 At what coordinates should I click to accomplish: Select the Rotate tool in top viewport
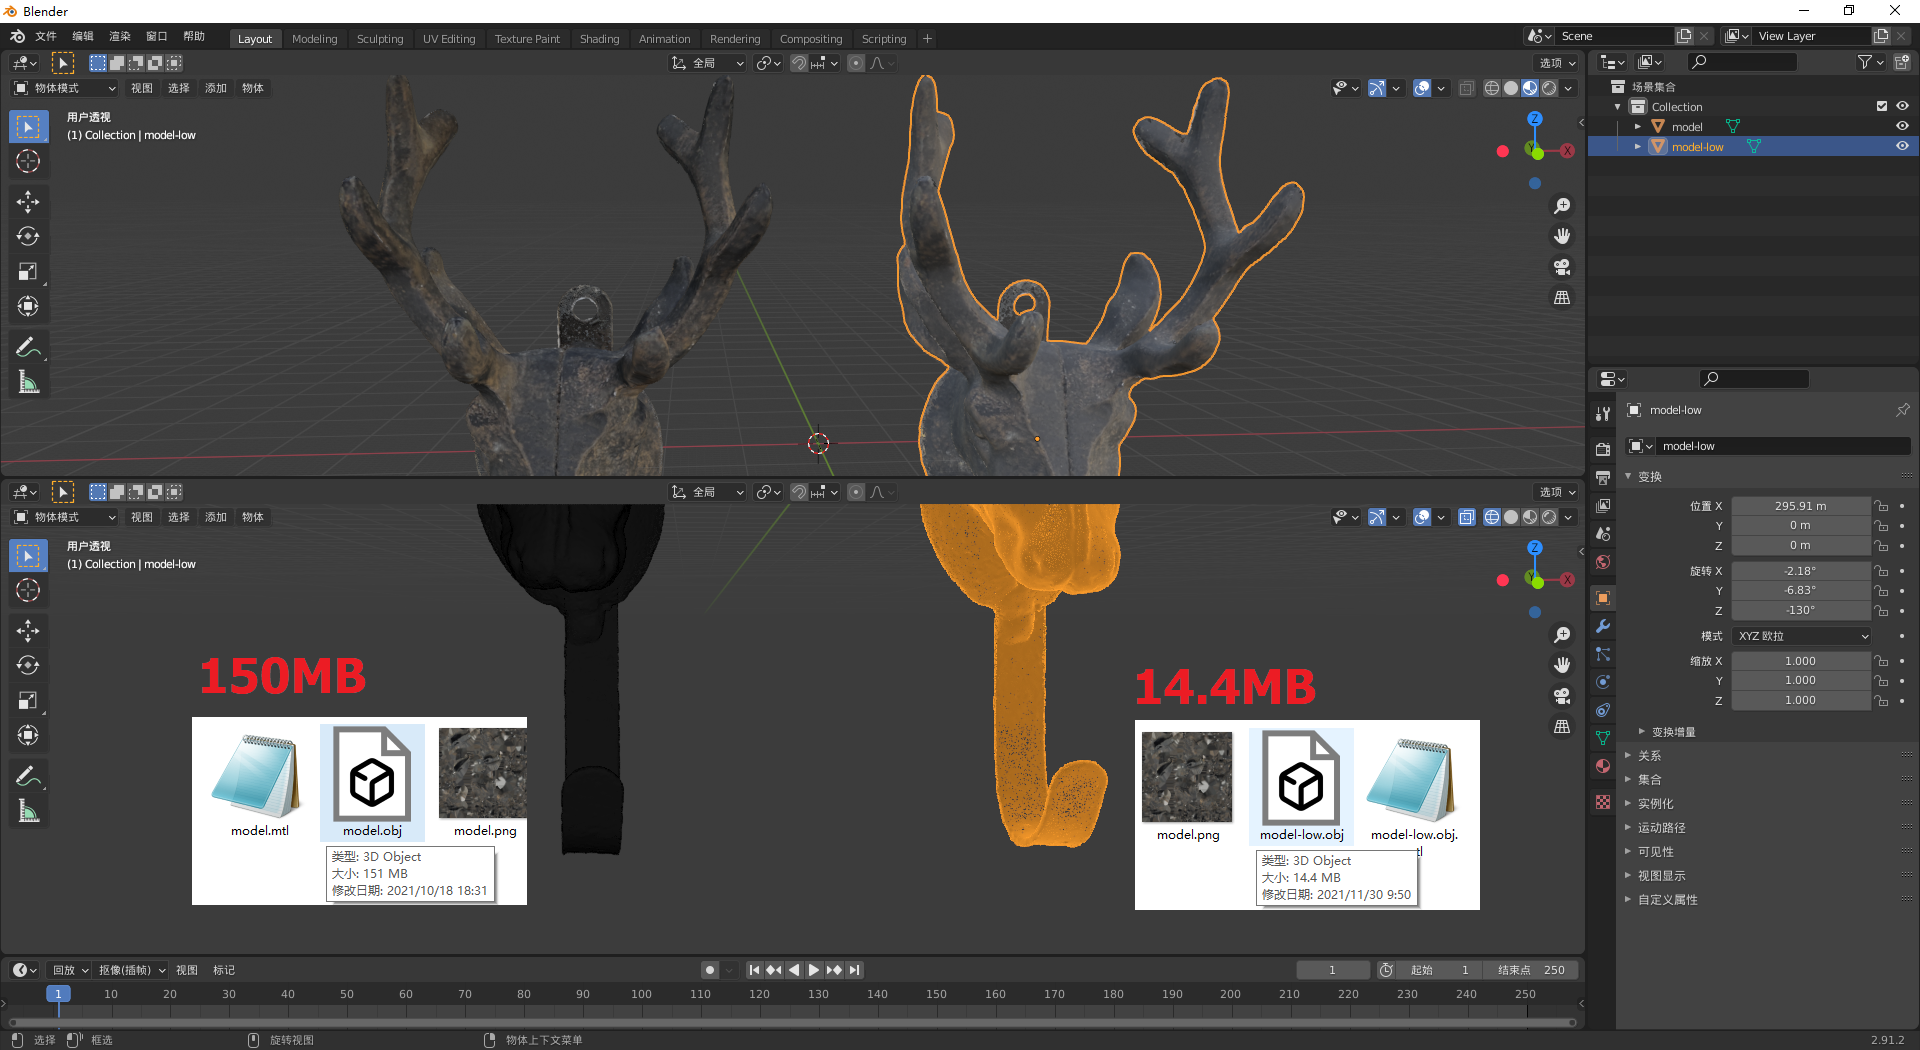pos(28,237)
